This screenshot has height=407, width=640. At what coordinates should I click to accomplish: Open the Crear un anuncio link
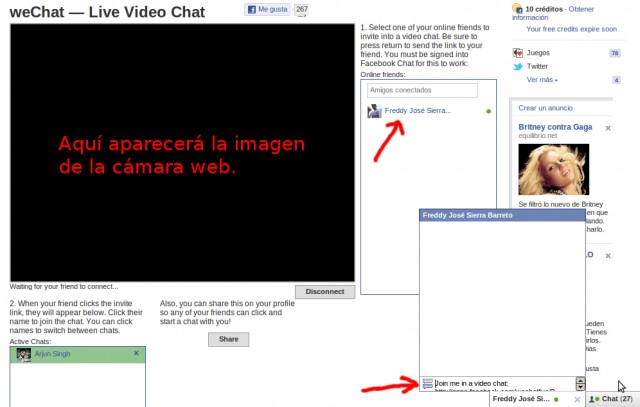(x=545, y=108)
